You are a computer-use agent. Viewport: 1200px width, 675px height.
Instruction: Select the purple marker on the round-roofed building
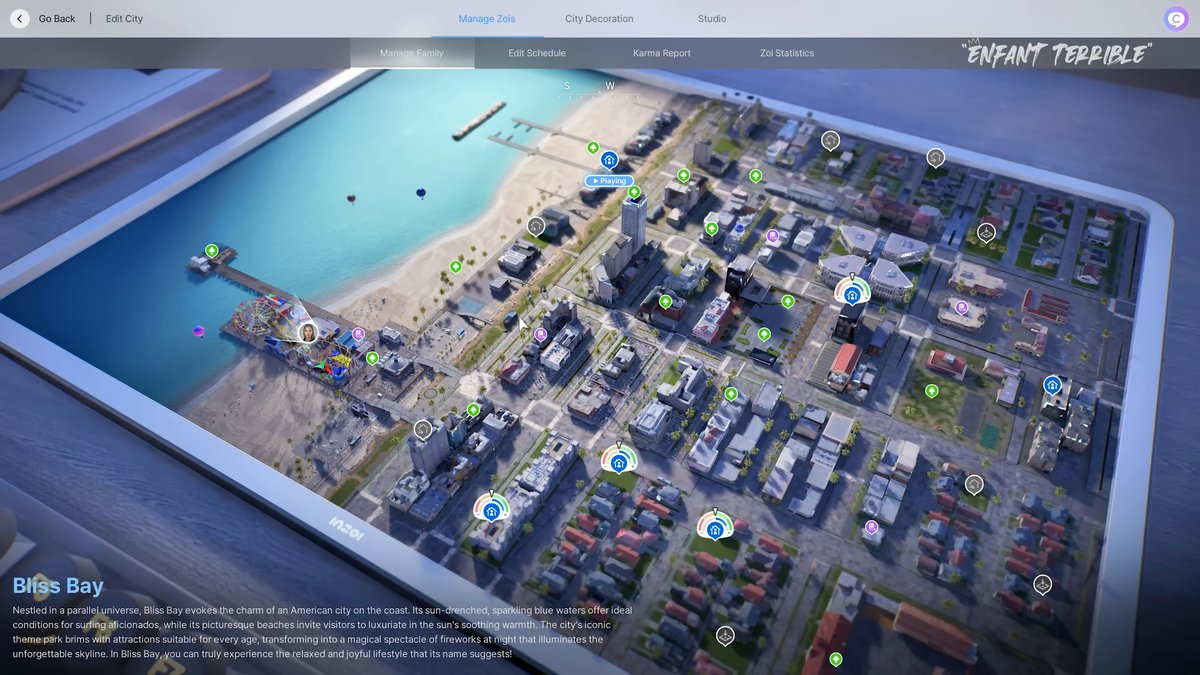click(961, 307)
